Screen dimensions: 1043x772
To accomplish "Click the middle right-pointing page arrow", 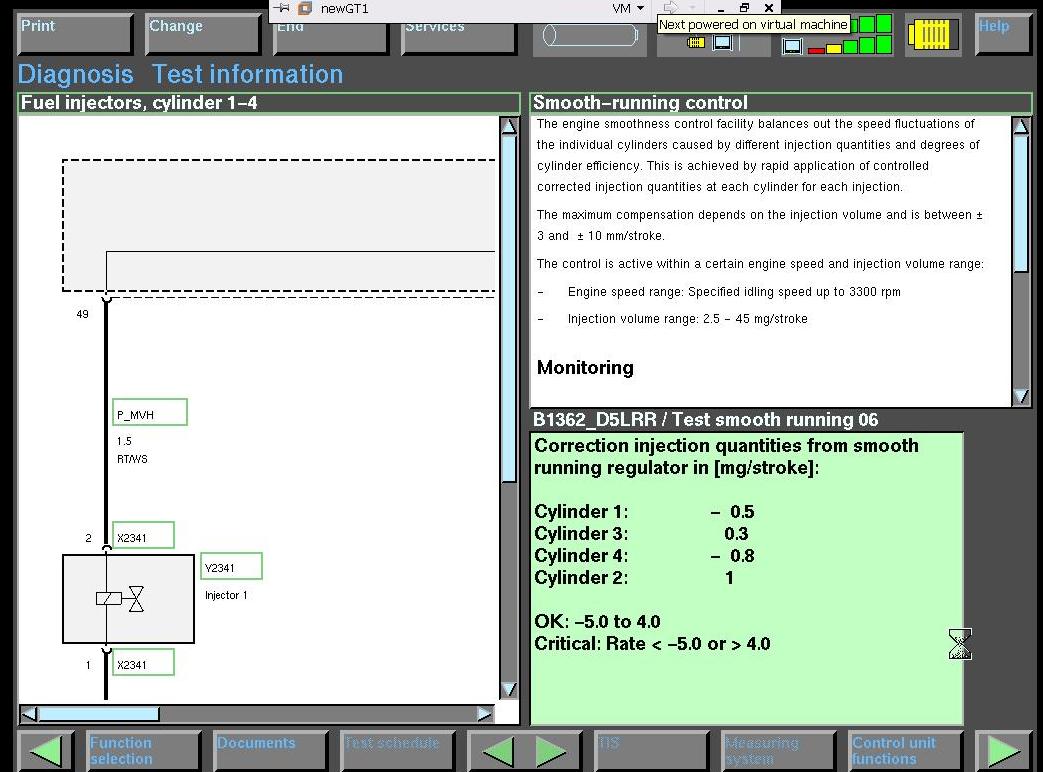I will (551, 751).
